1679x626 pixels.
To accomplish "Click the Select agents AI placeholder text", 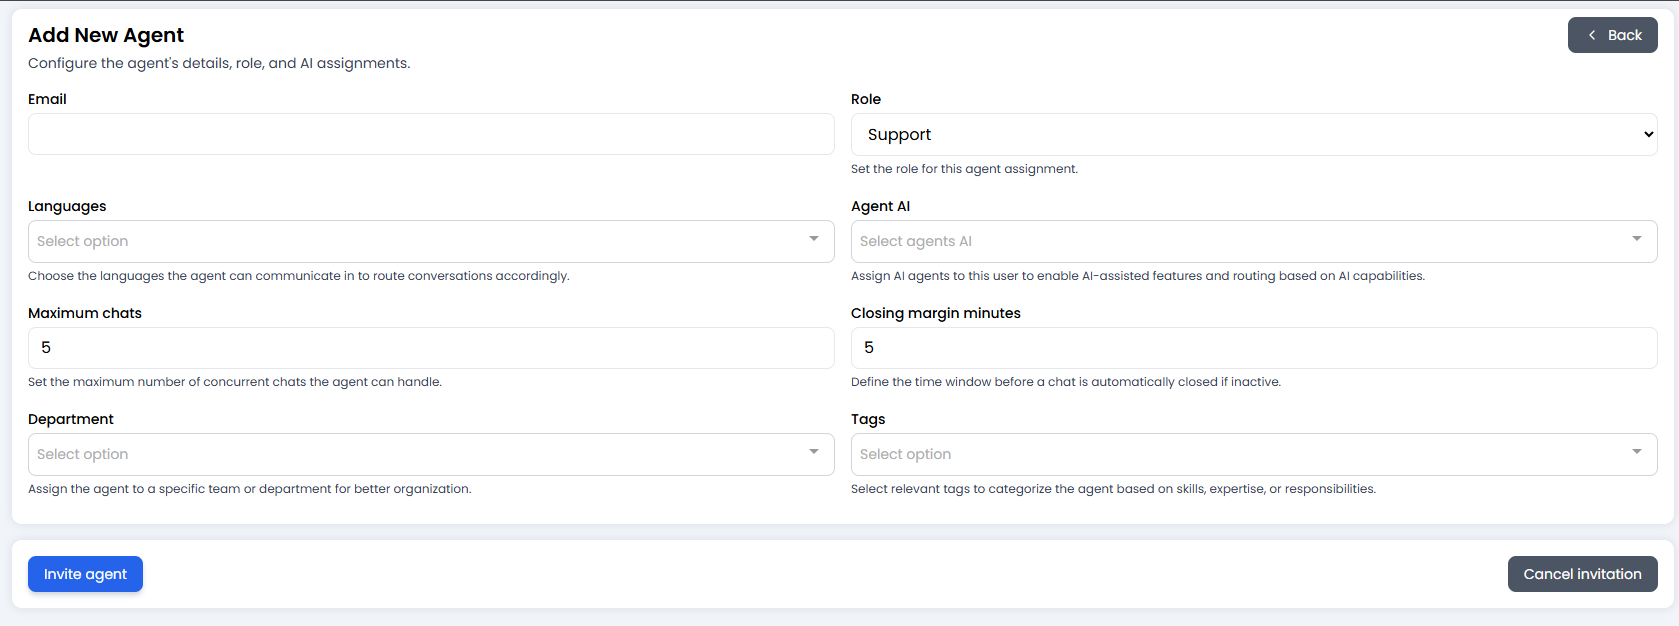I will tap(915, 240).
